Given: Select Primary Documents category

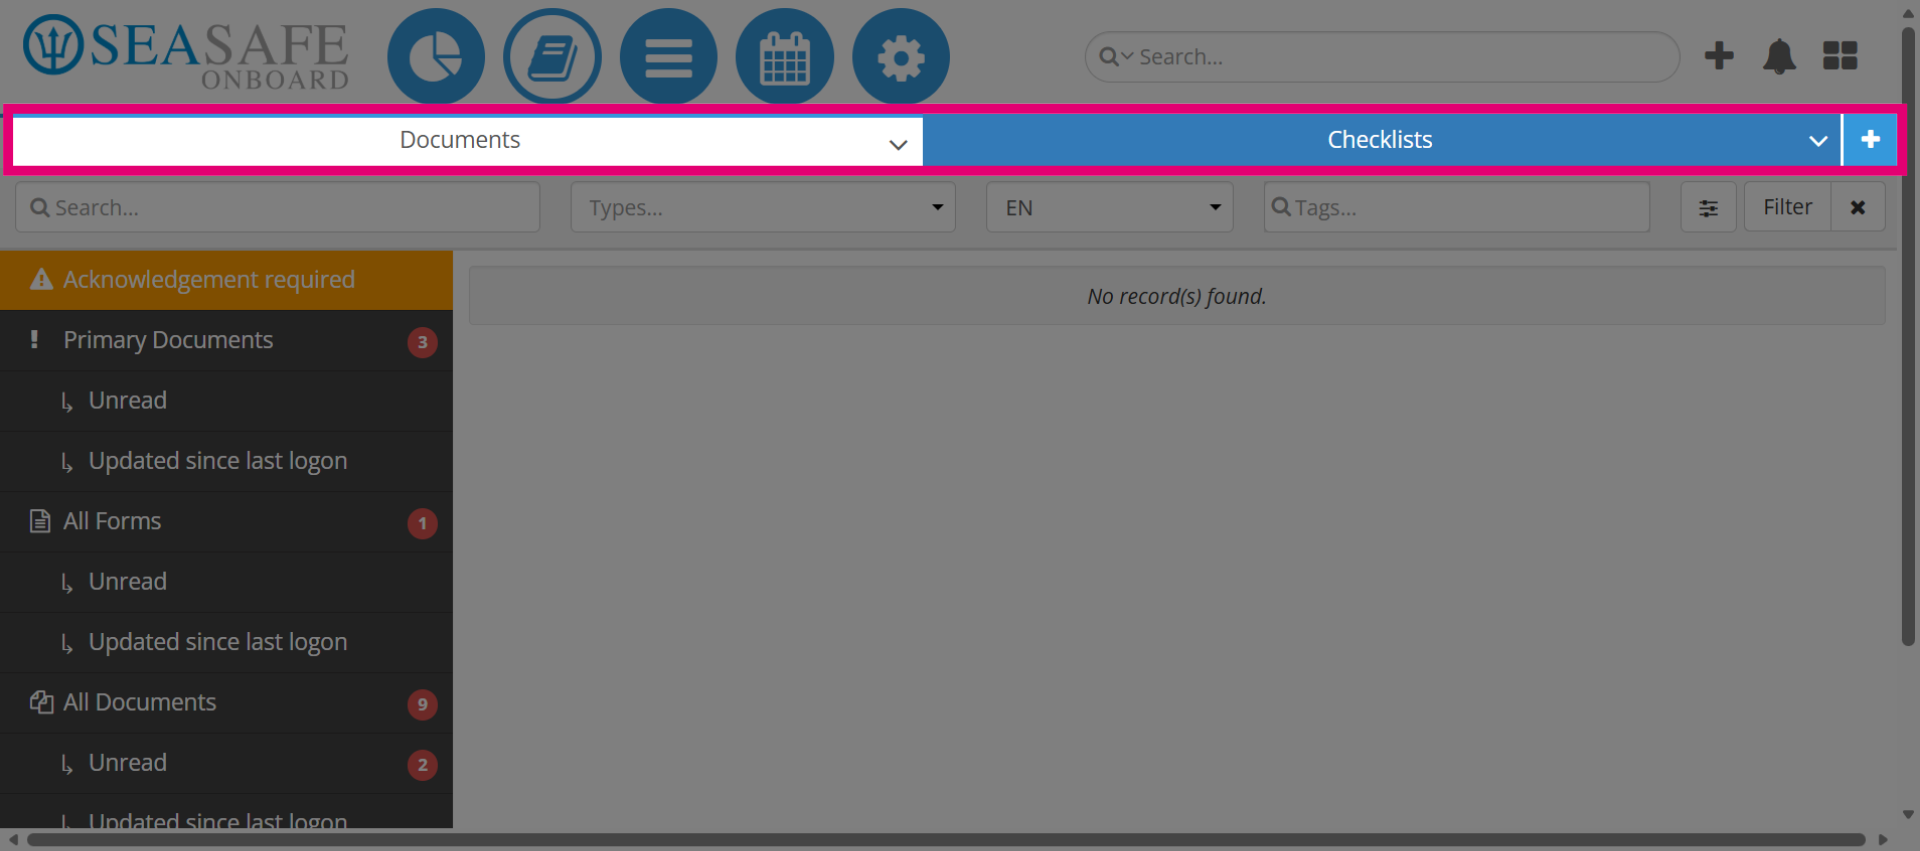Looking at the screenshot, I should point(226,341).
